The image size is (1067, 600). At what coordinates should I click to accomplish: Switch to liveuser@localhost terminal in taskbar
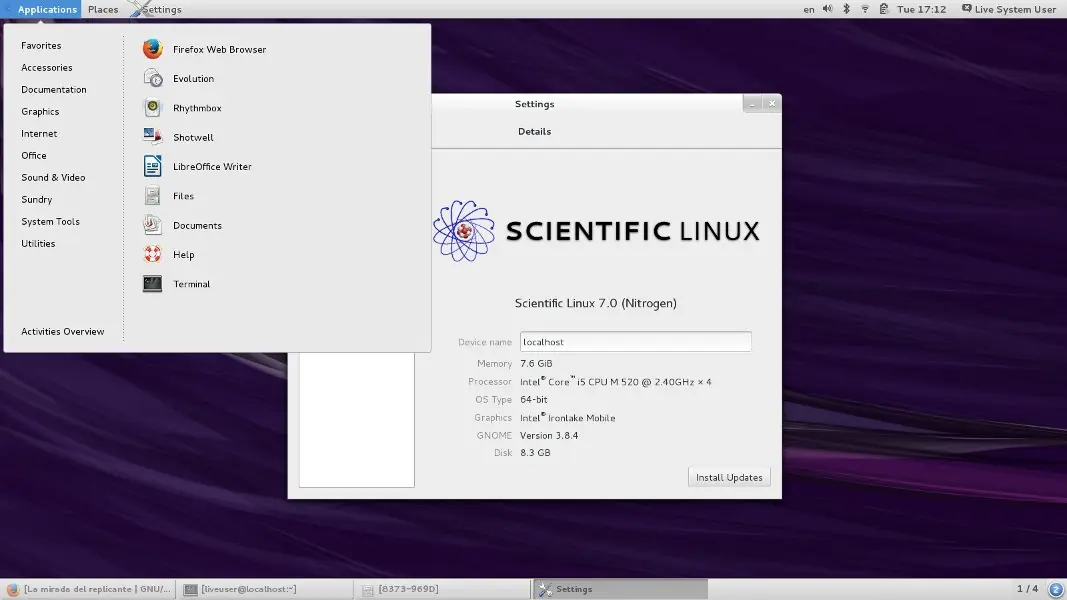point(265,589)
